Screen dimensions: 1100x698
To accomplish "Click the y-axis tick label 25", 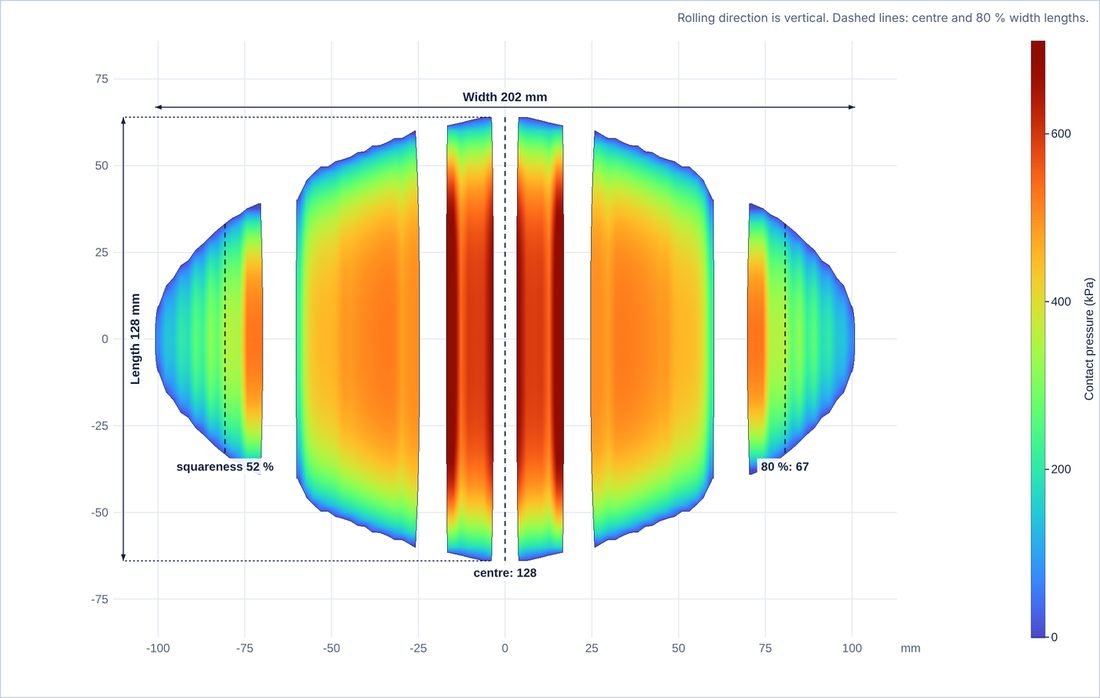I will [x=102, y=253].
